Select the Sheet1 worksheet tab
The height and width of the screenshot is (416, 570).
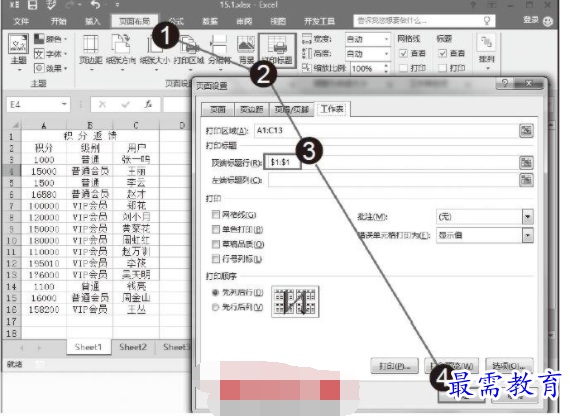[x=88, y=347]
